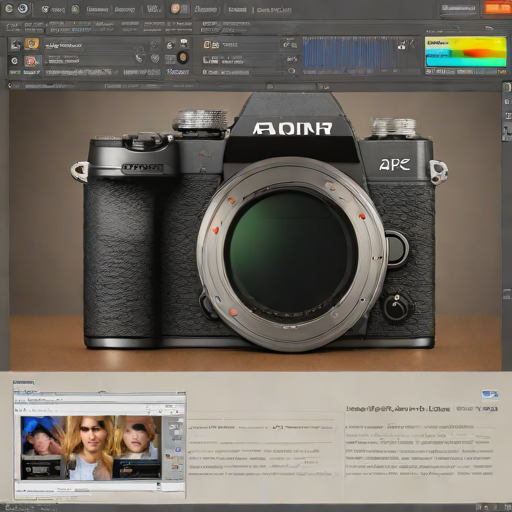Select the dark camera icon left of the orange camera icon
Viewport: 512px width, 512px height.
click(x=15, y=44)
